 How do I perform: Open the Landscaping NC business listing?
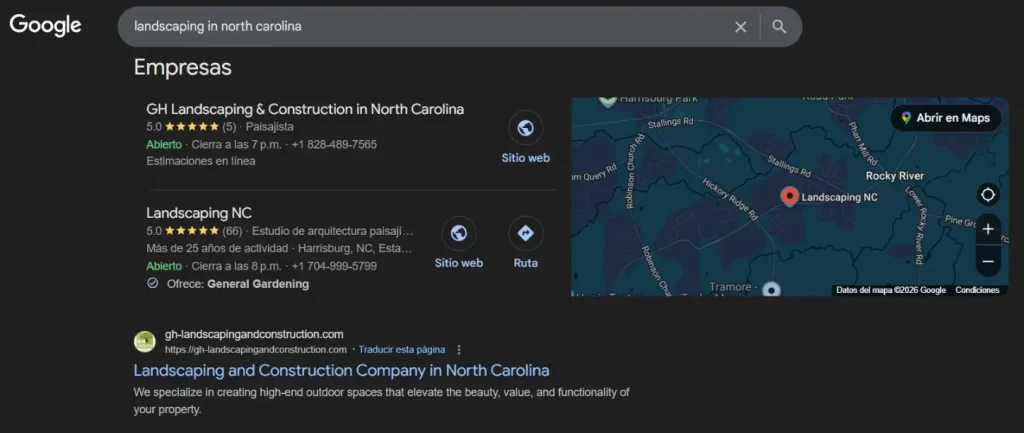(199, 213)
